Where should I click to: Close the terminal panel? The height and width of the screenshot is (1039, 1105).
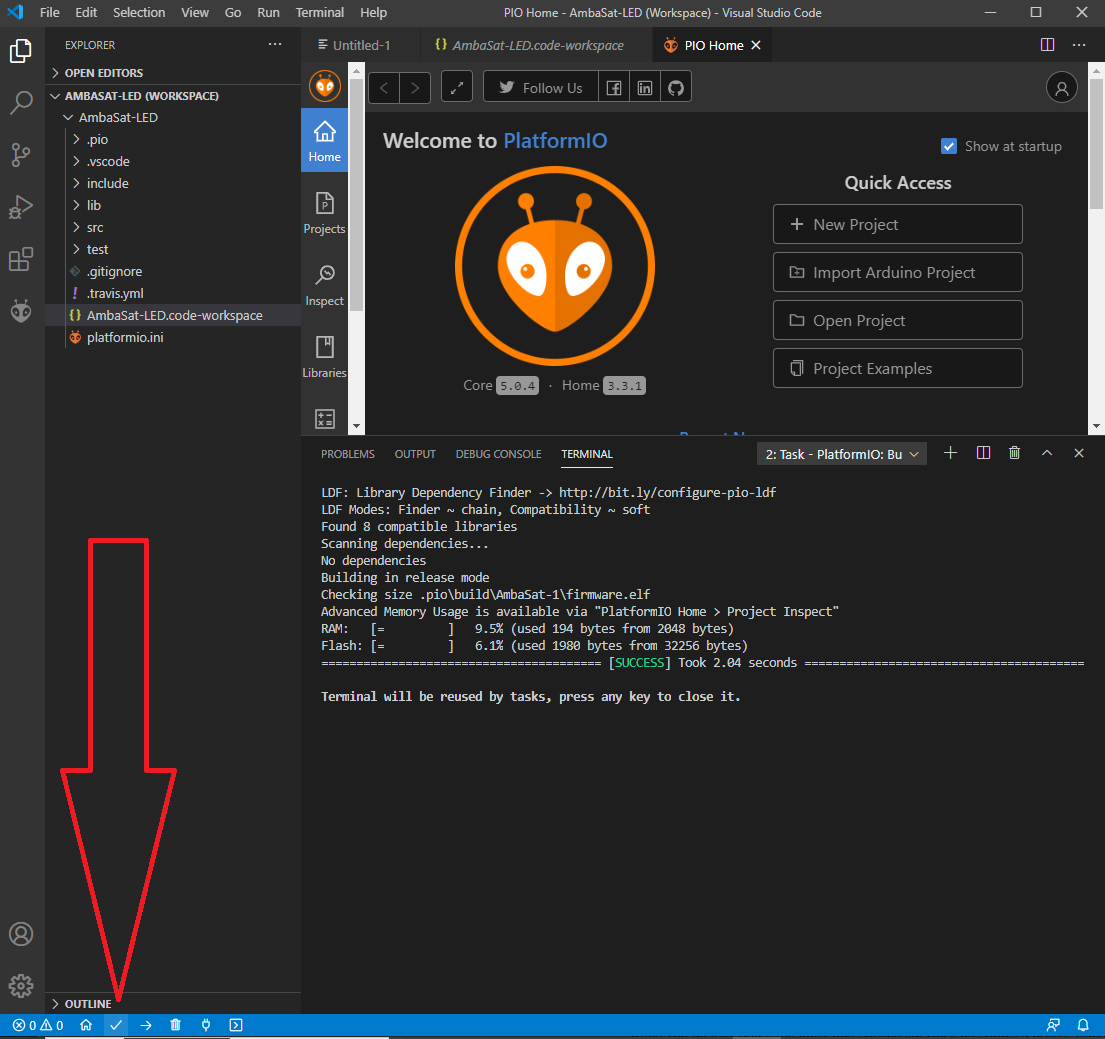click(x=1078, y=453)
